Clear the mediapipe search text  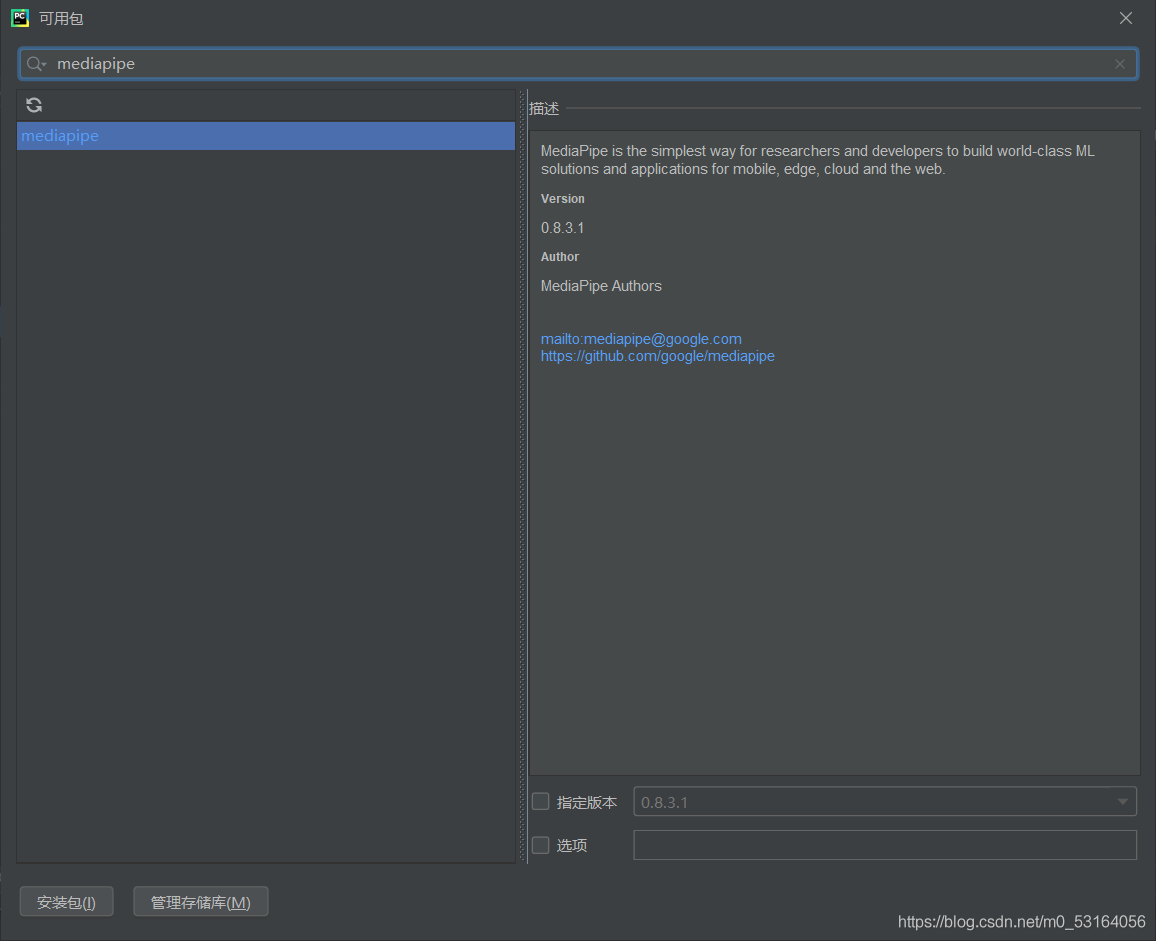tap(1119, 64)
